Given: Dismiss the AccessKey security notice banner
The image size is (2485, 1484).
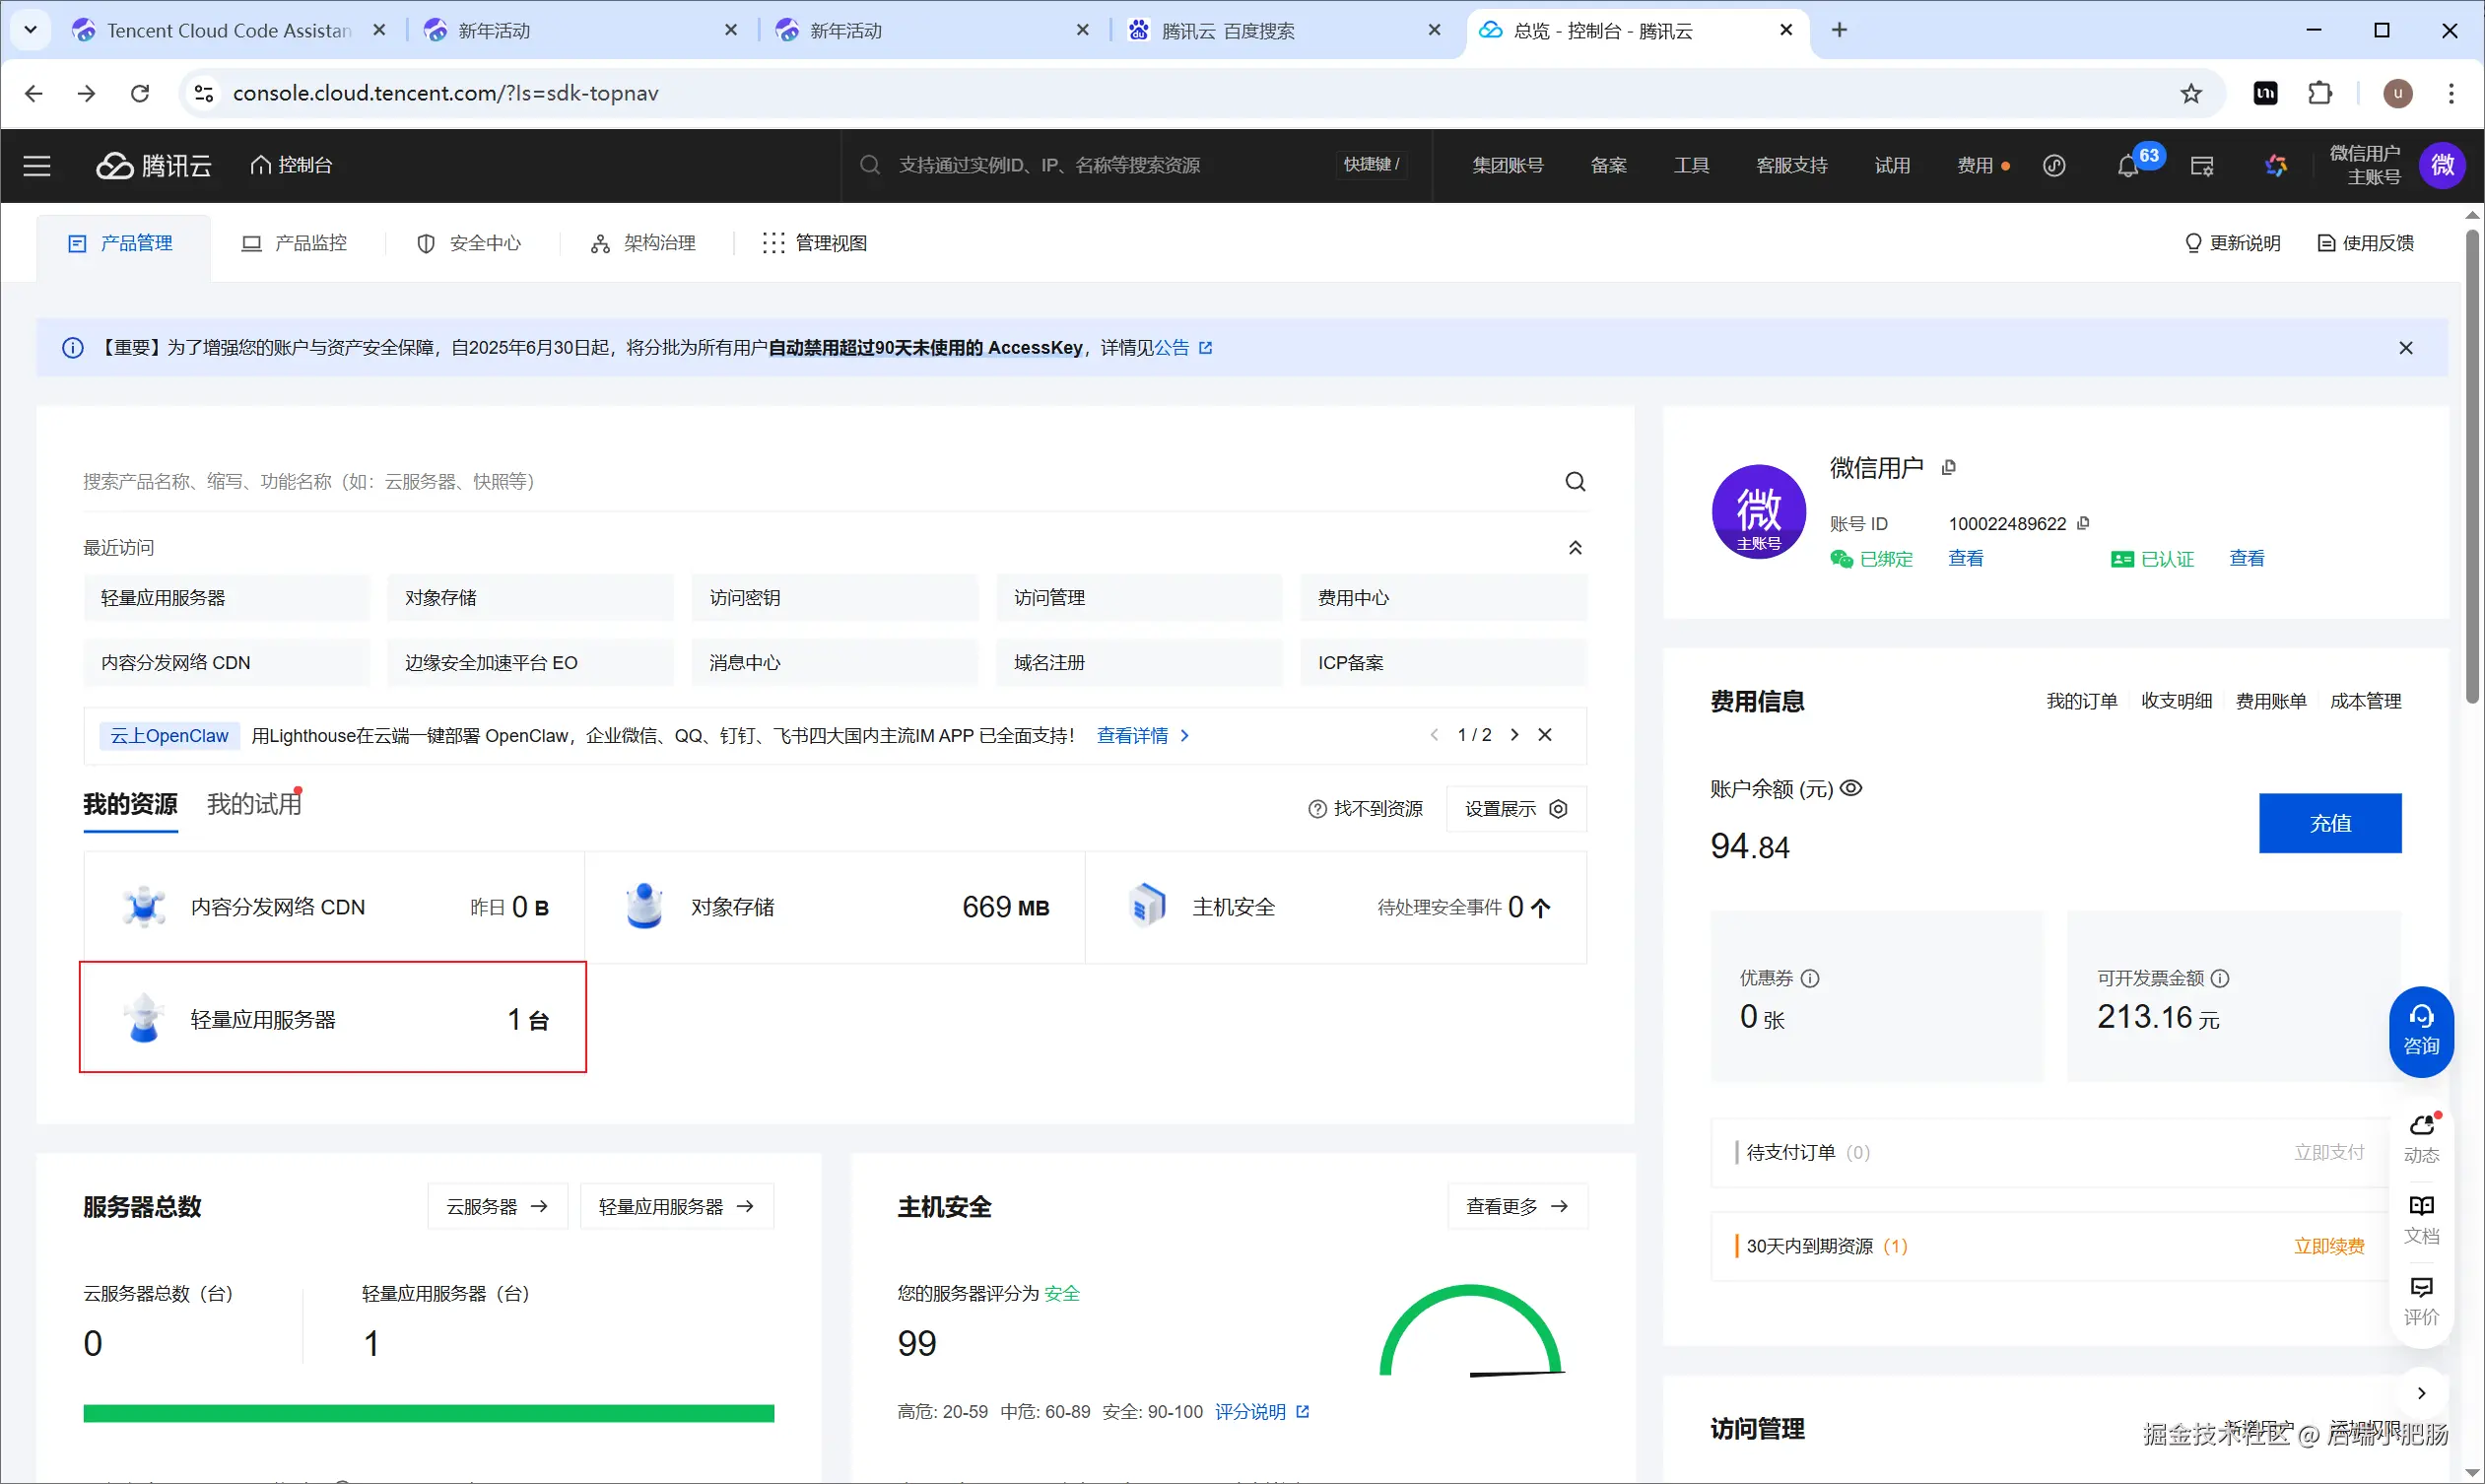Looking at the screenshot, I should (2406, 348).
